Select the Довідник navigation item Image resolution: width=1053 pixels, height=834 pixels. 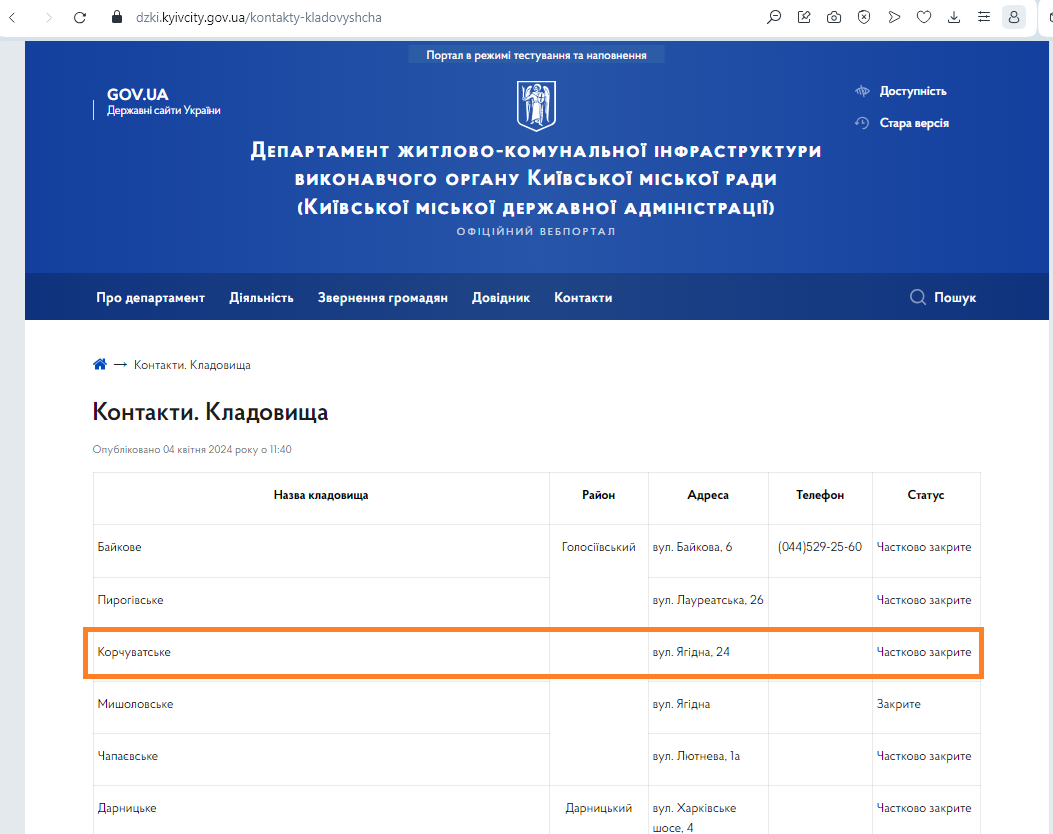(x=501, y=297)
